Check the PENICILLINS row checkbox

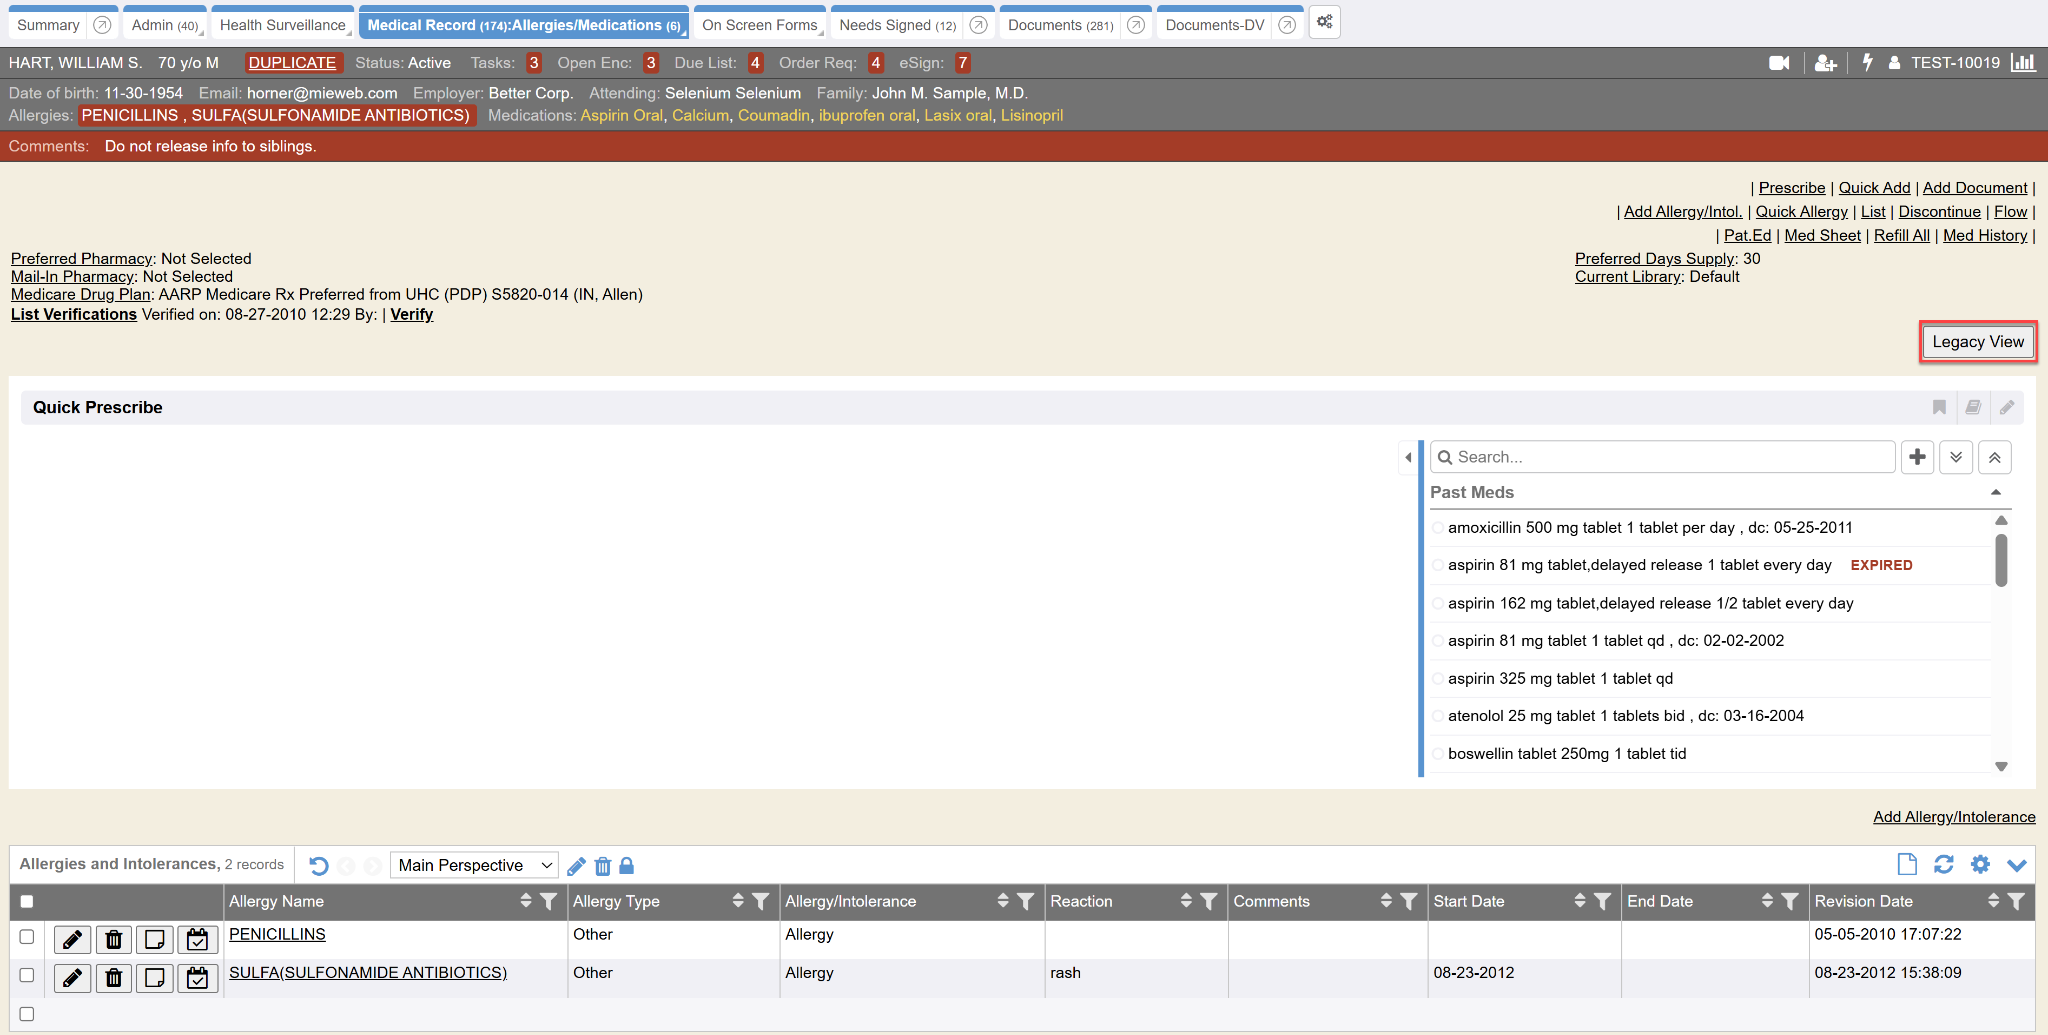pos(27,937)
